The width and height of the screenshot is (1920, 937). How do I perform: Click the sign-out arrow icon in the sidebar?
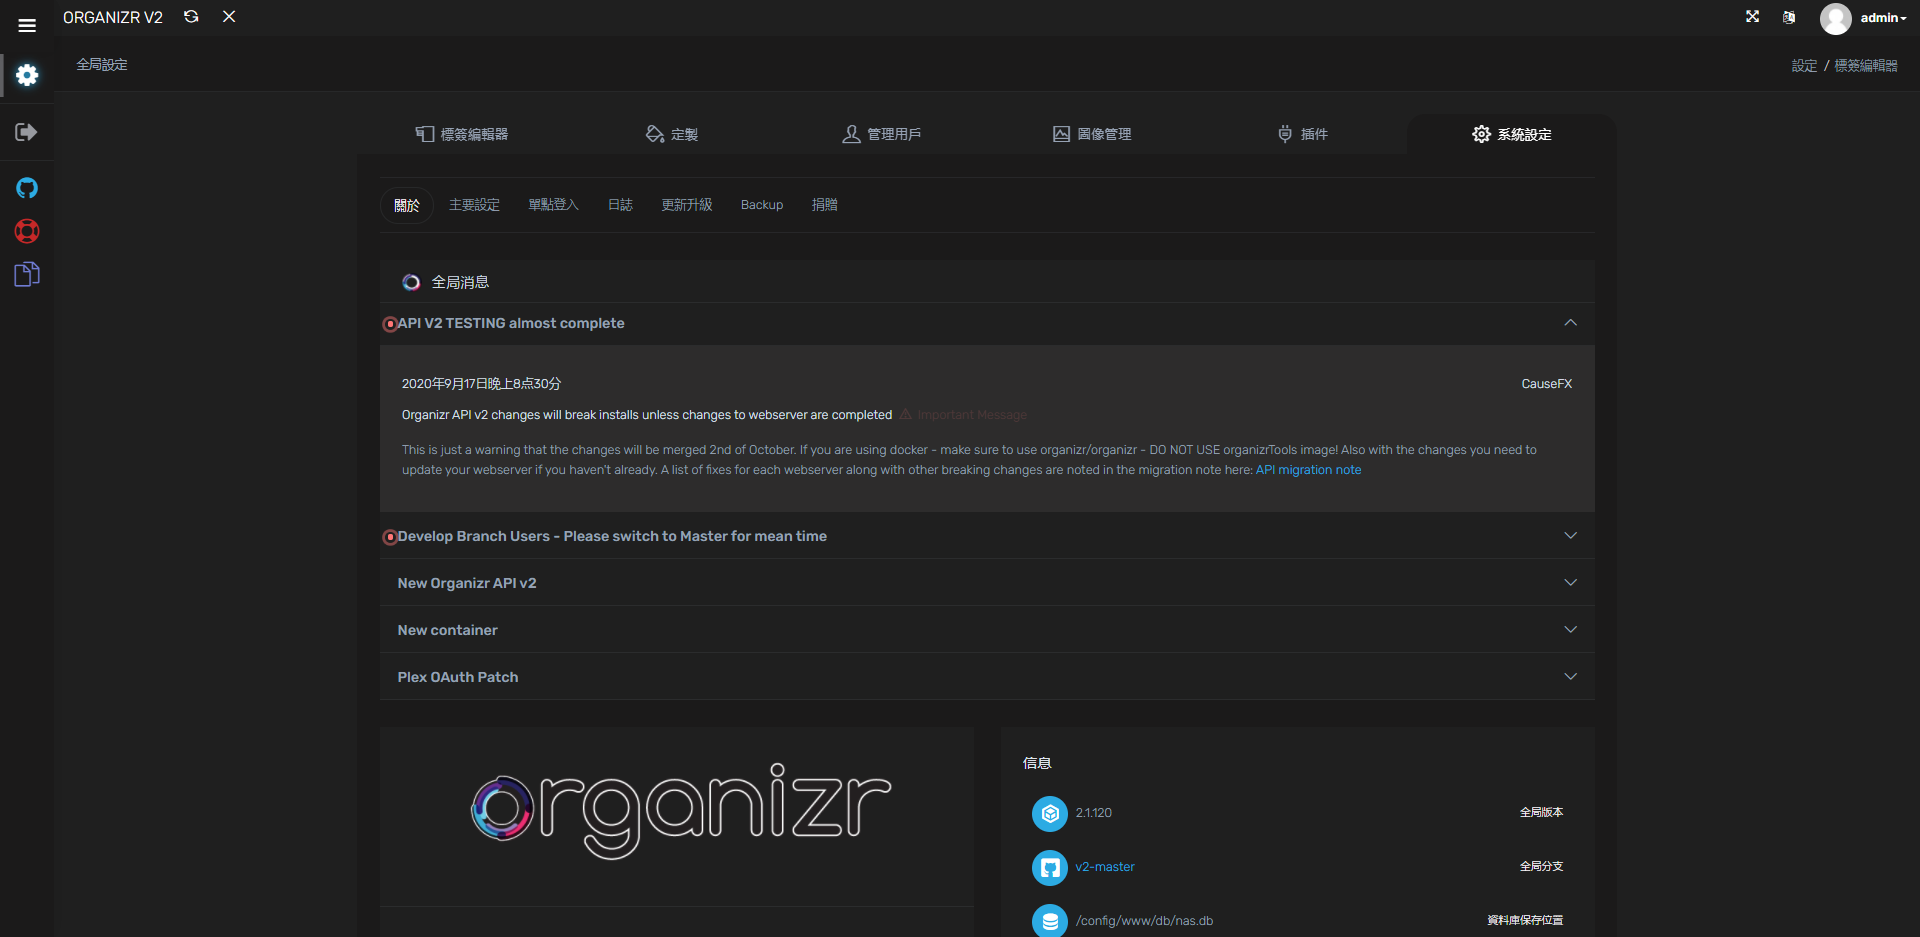click(x=27, y=132)
